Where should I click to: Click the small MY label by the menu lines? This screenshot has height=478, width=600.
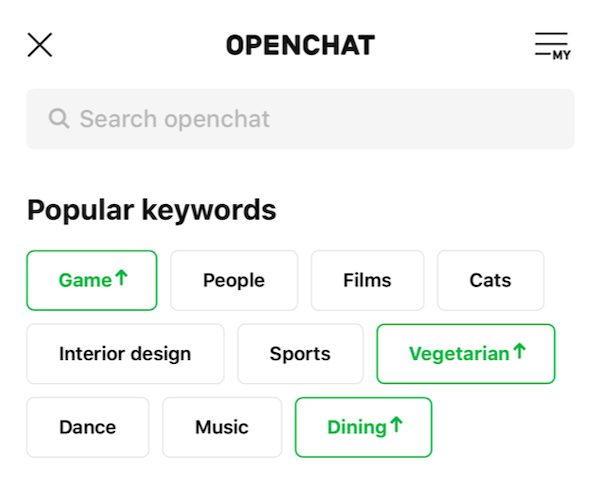(x=562, y=55)
